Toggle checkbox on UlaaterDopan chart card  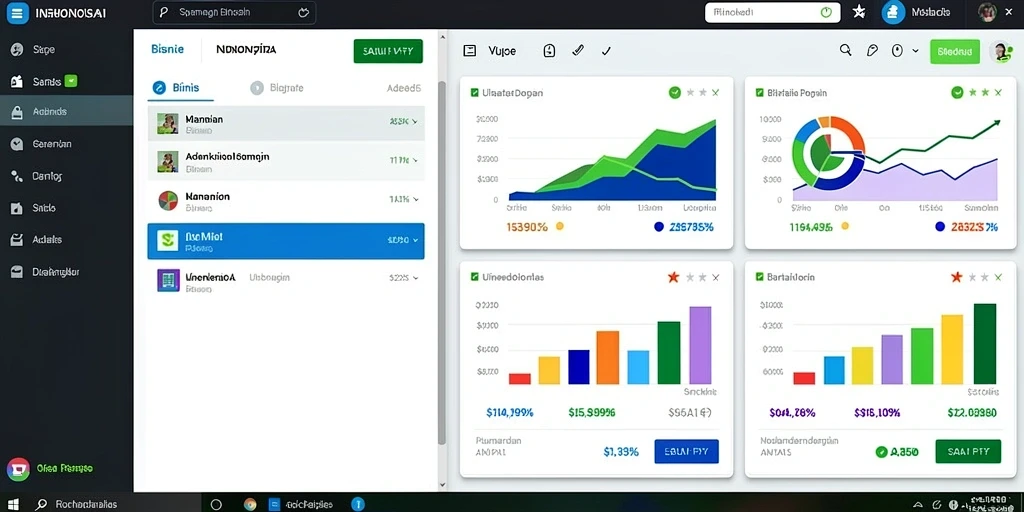475,93
